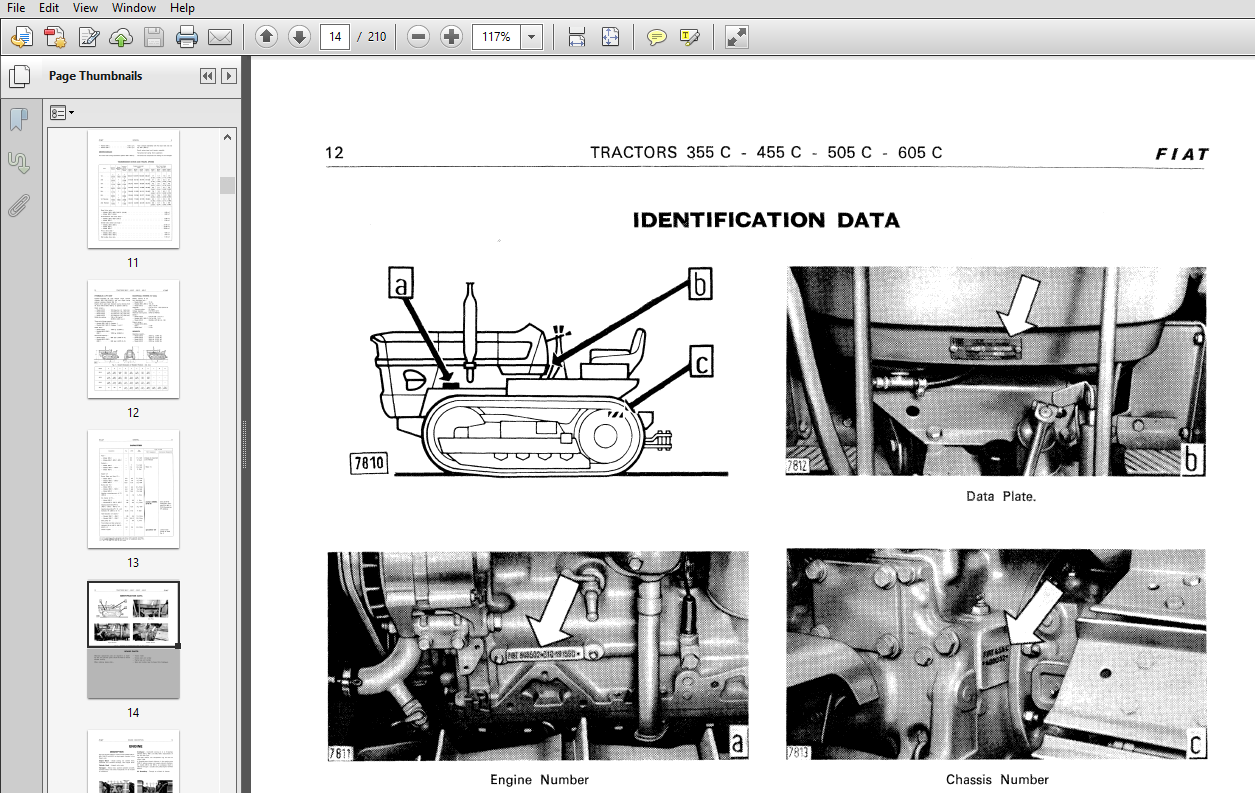Go to the previous page arrow
Viewport: 1255px width, 793px height.
pos(266,37)
